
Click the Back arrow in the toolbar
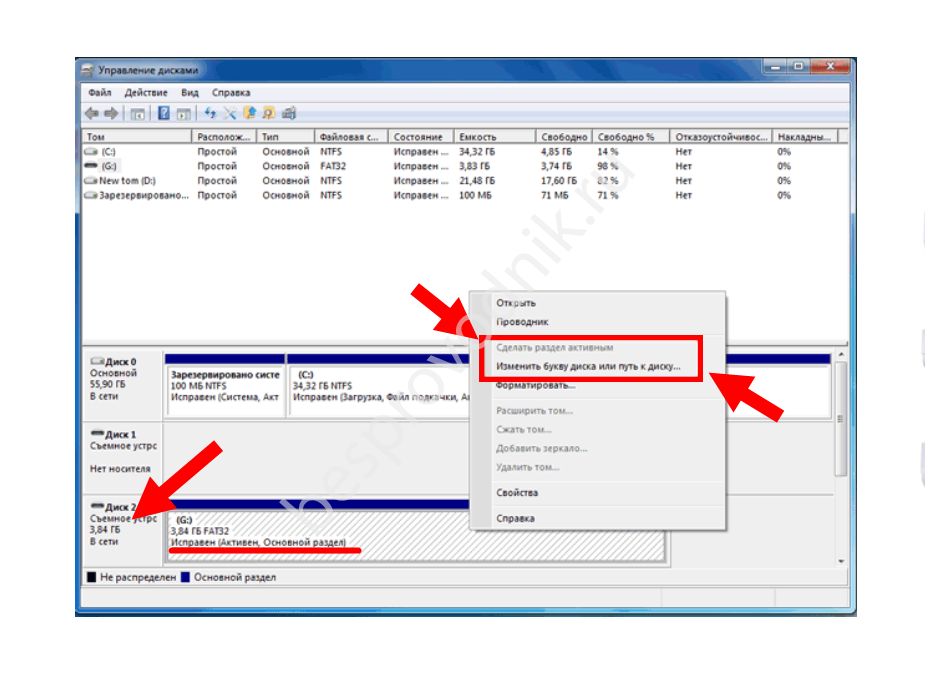tap(92, 113)
